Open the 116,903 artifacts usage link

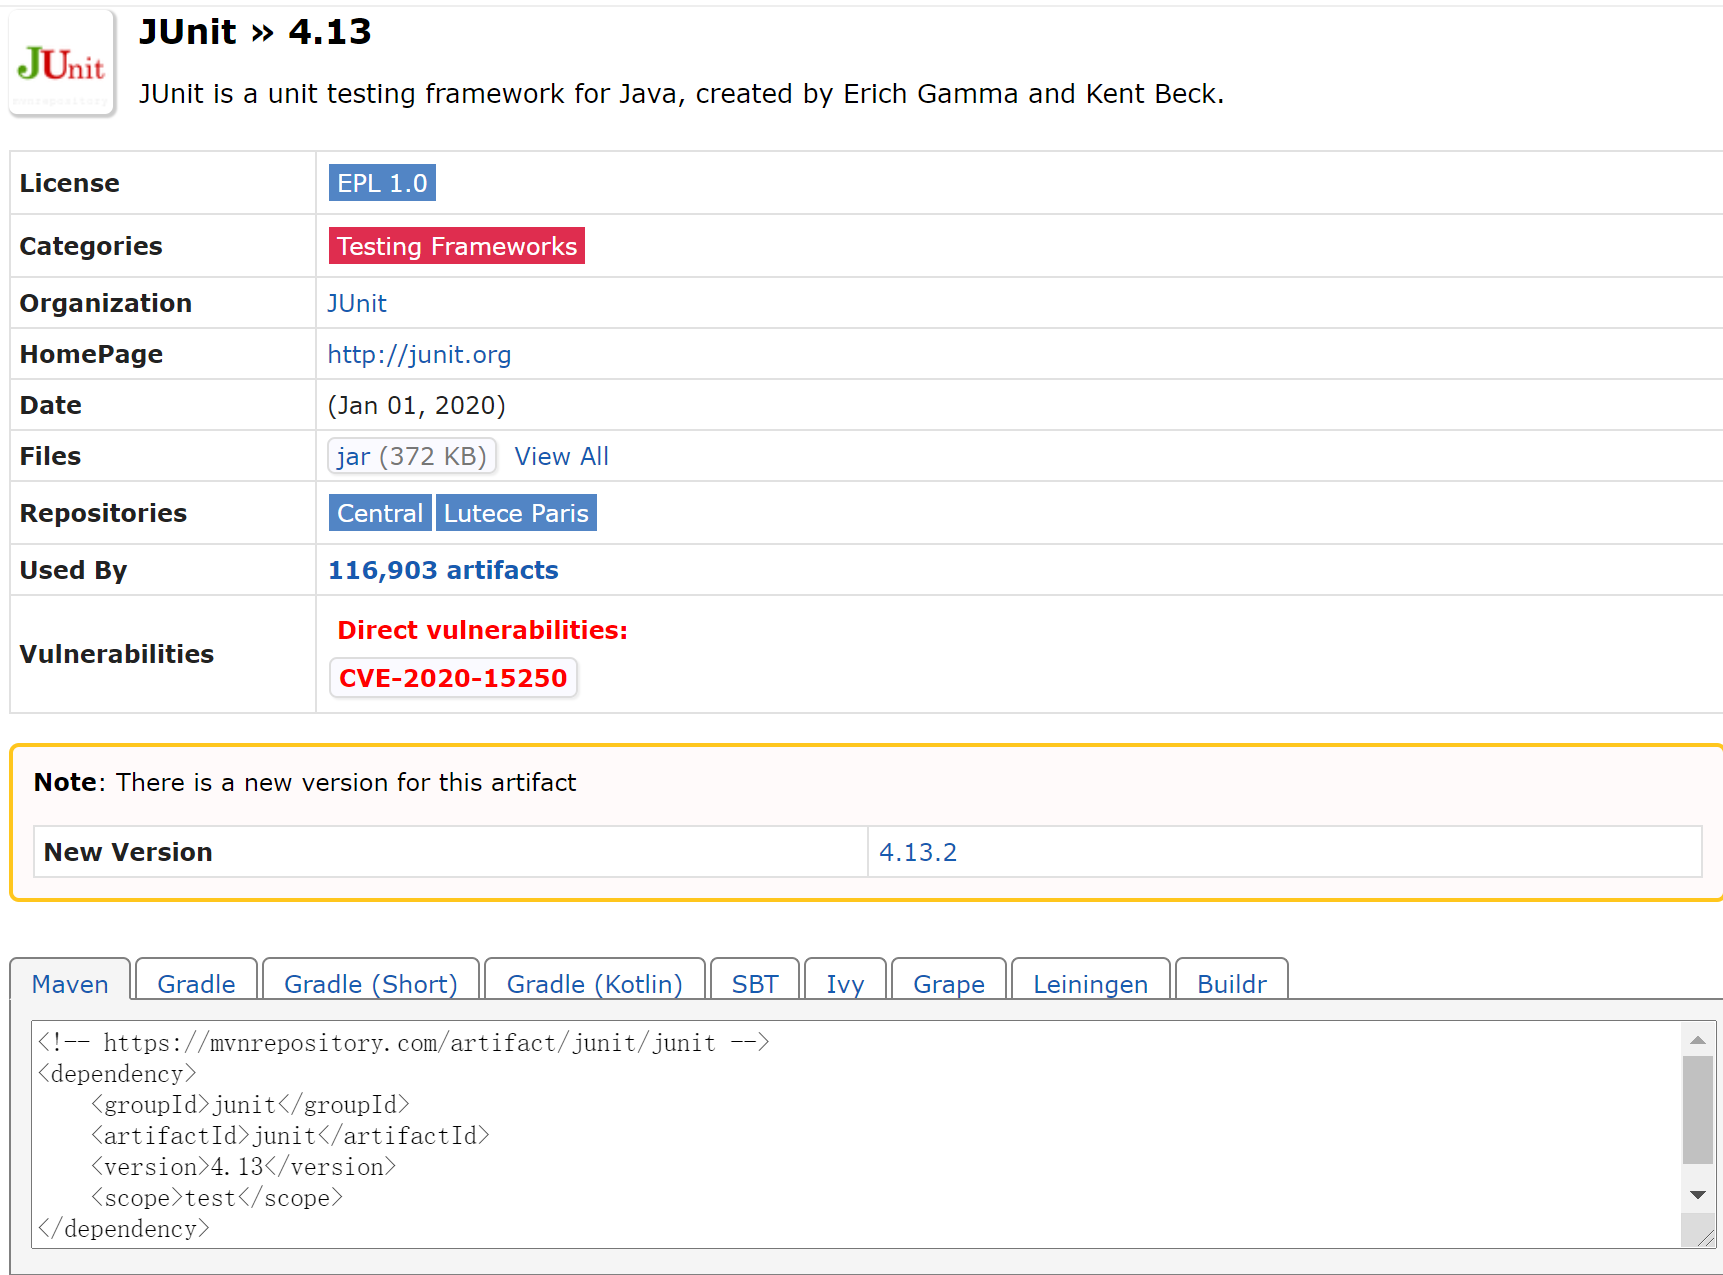coord(443,570)
